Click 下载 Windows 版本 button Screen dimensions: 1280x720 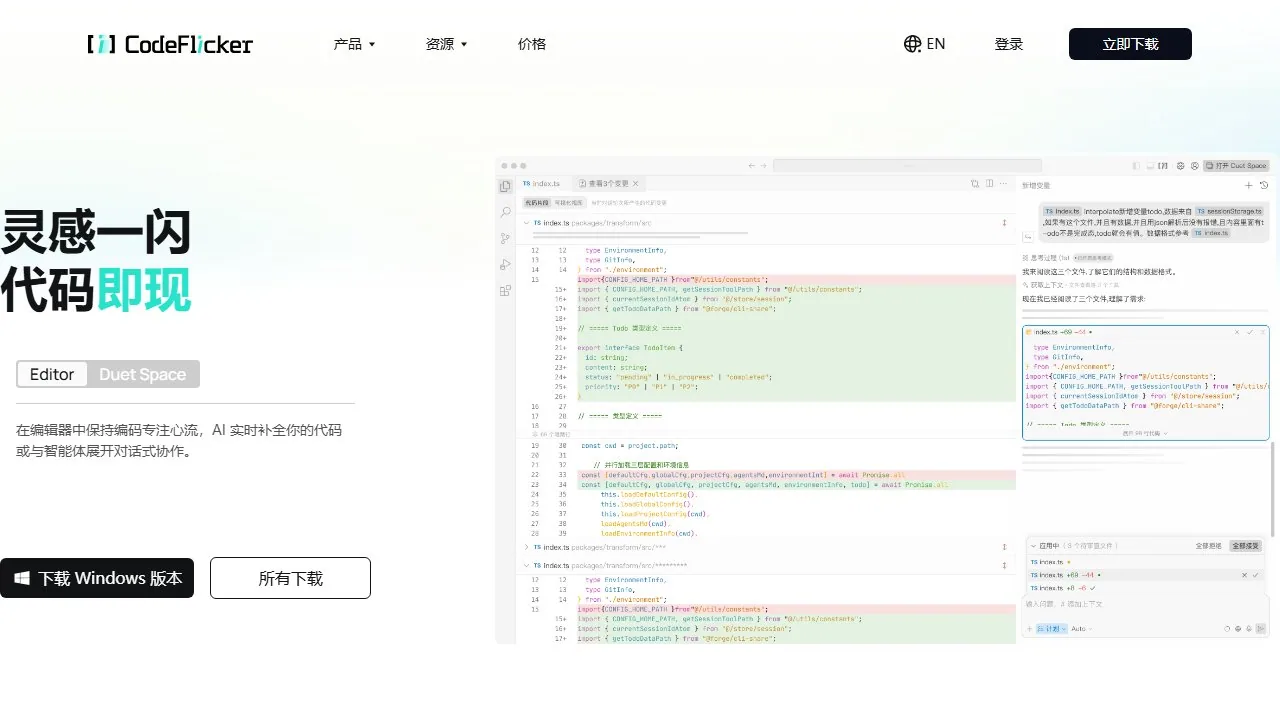pyautogui.click(x=97, y=578)
